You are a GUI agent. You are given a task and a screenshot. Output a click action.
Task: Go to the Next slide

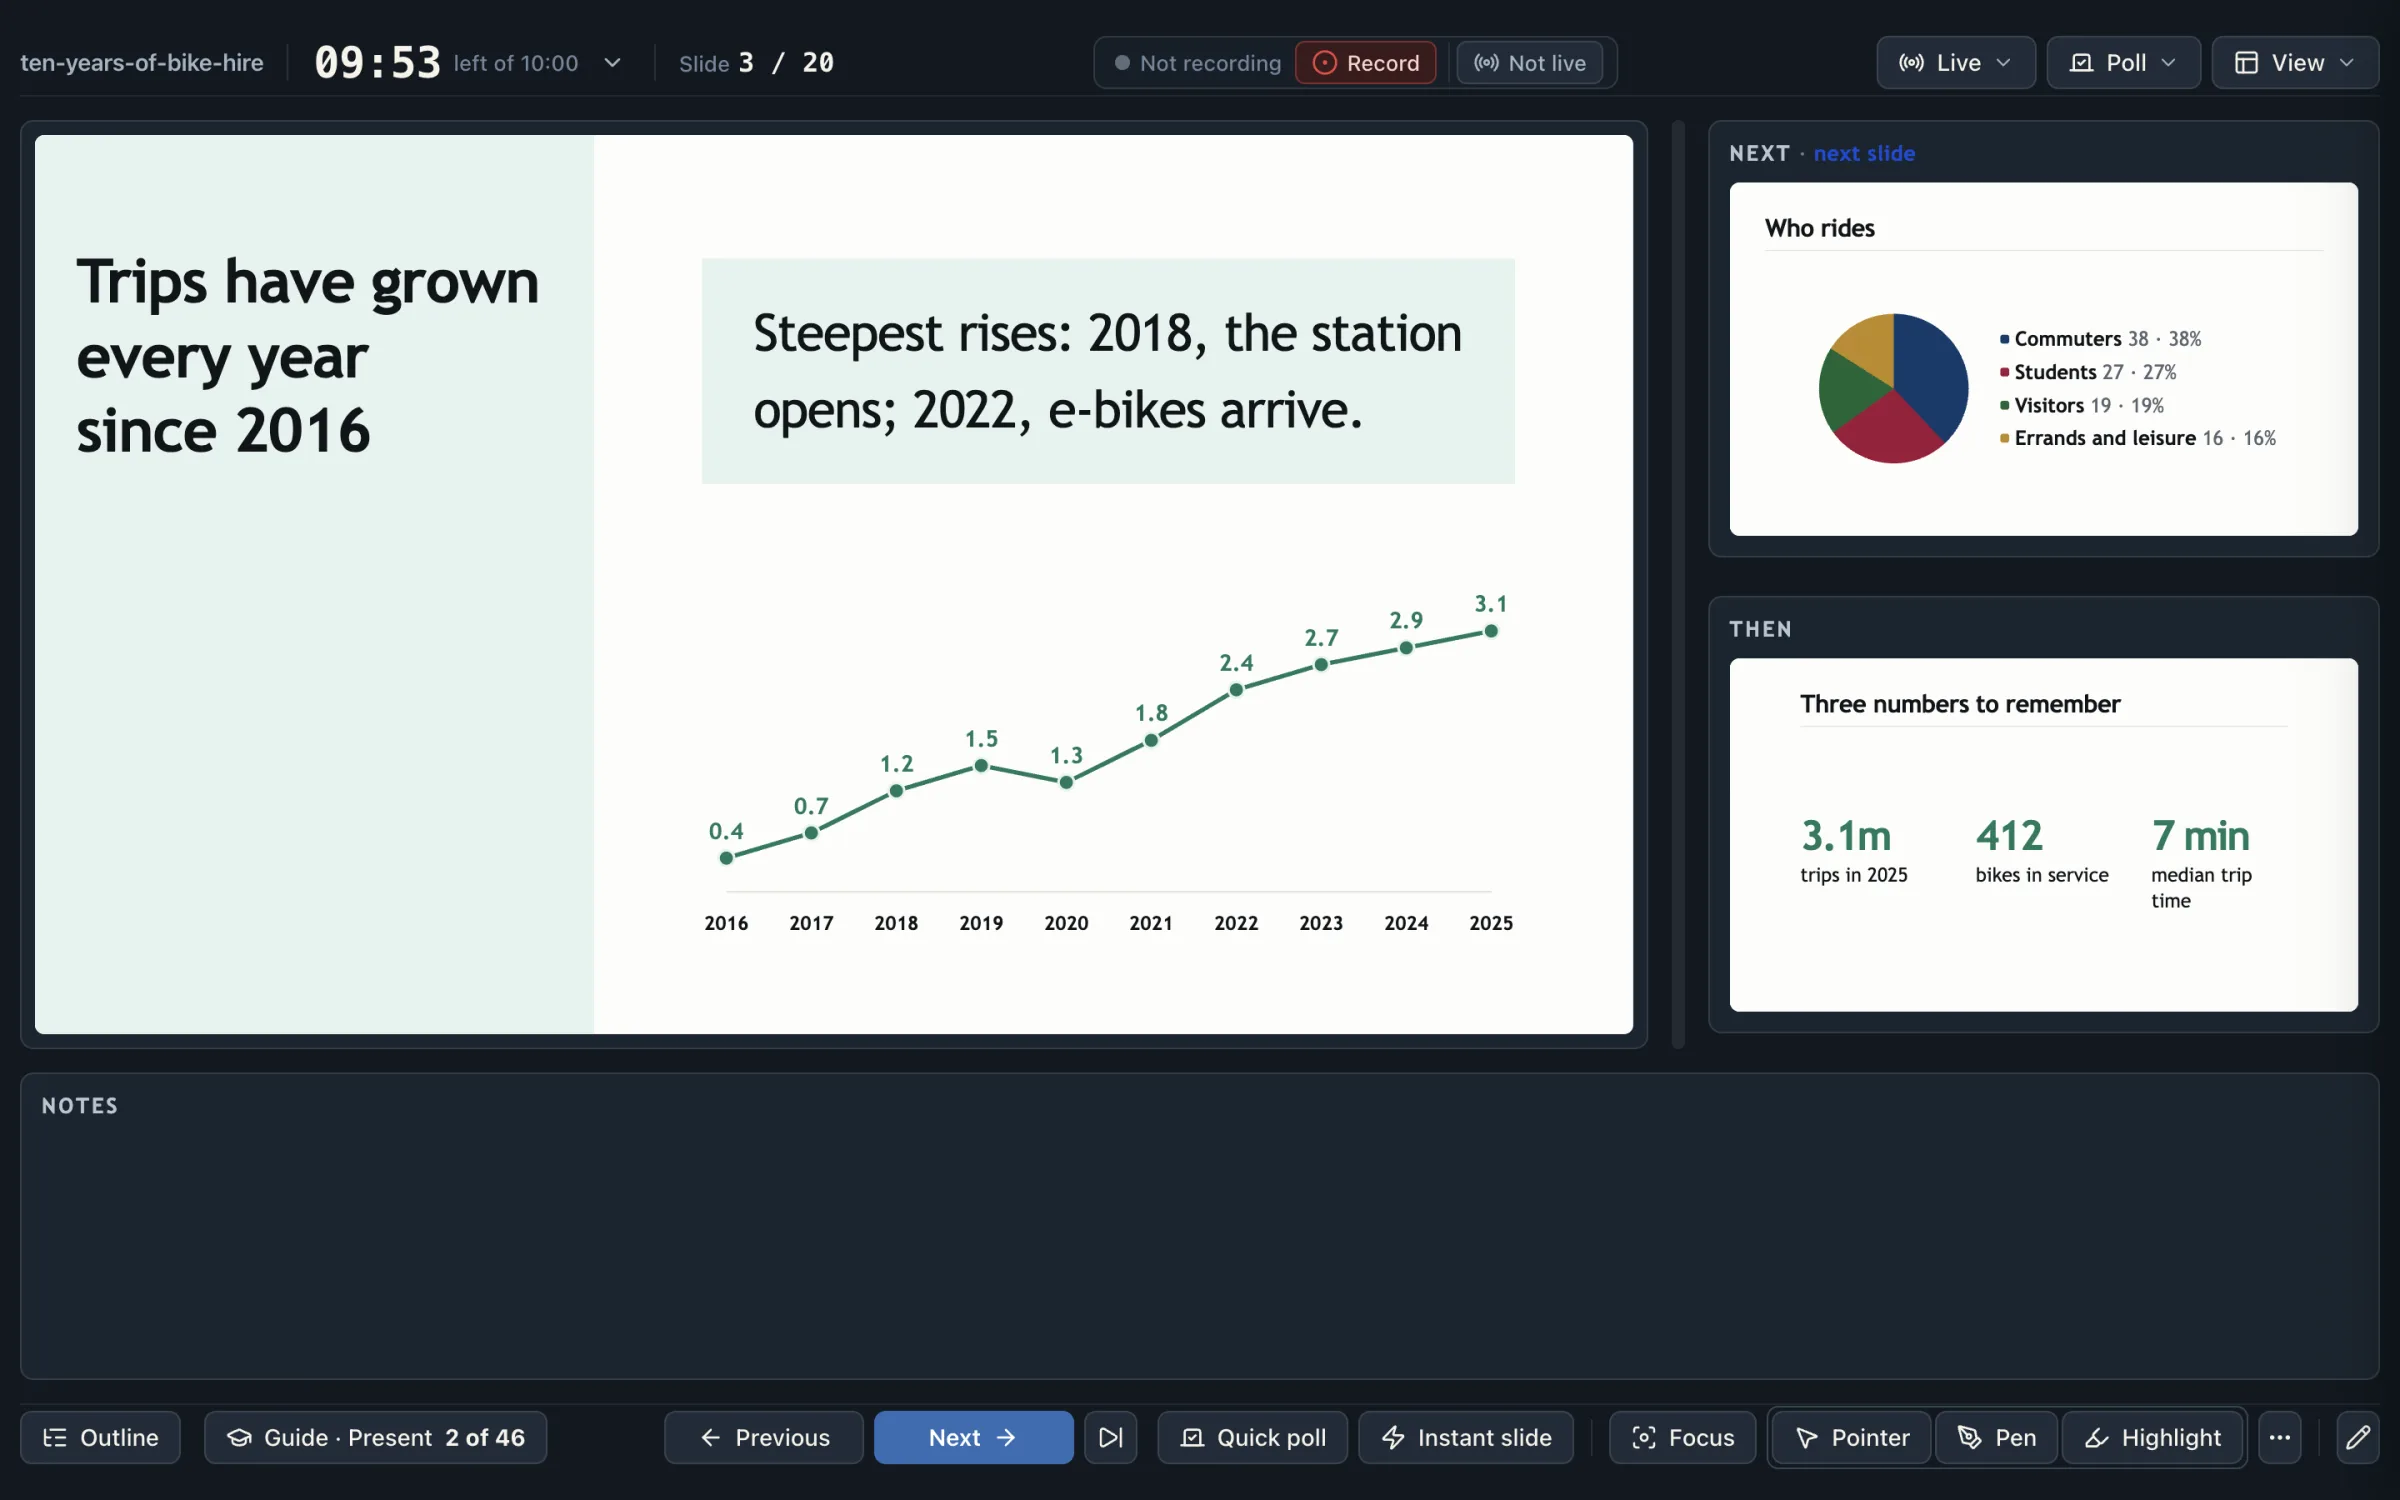coord(973,1437)
